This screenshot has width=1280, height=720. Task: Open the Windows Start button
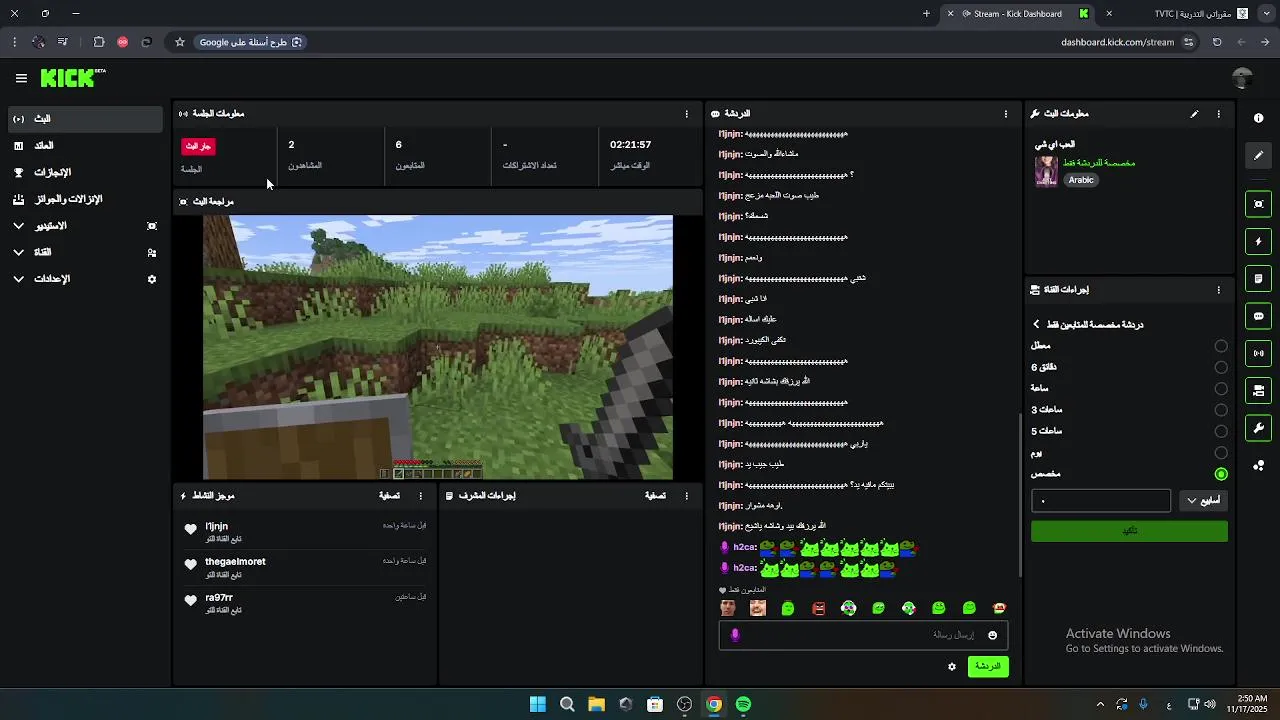538,704
